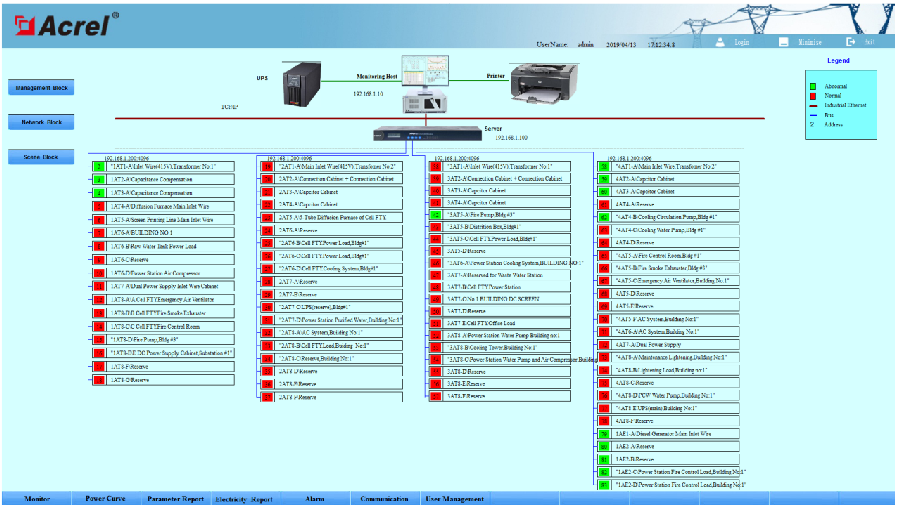Click the green Abnormal legend swatch
This screenshot has width=899, height=509.
point(813,87)
